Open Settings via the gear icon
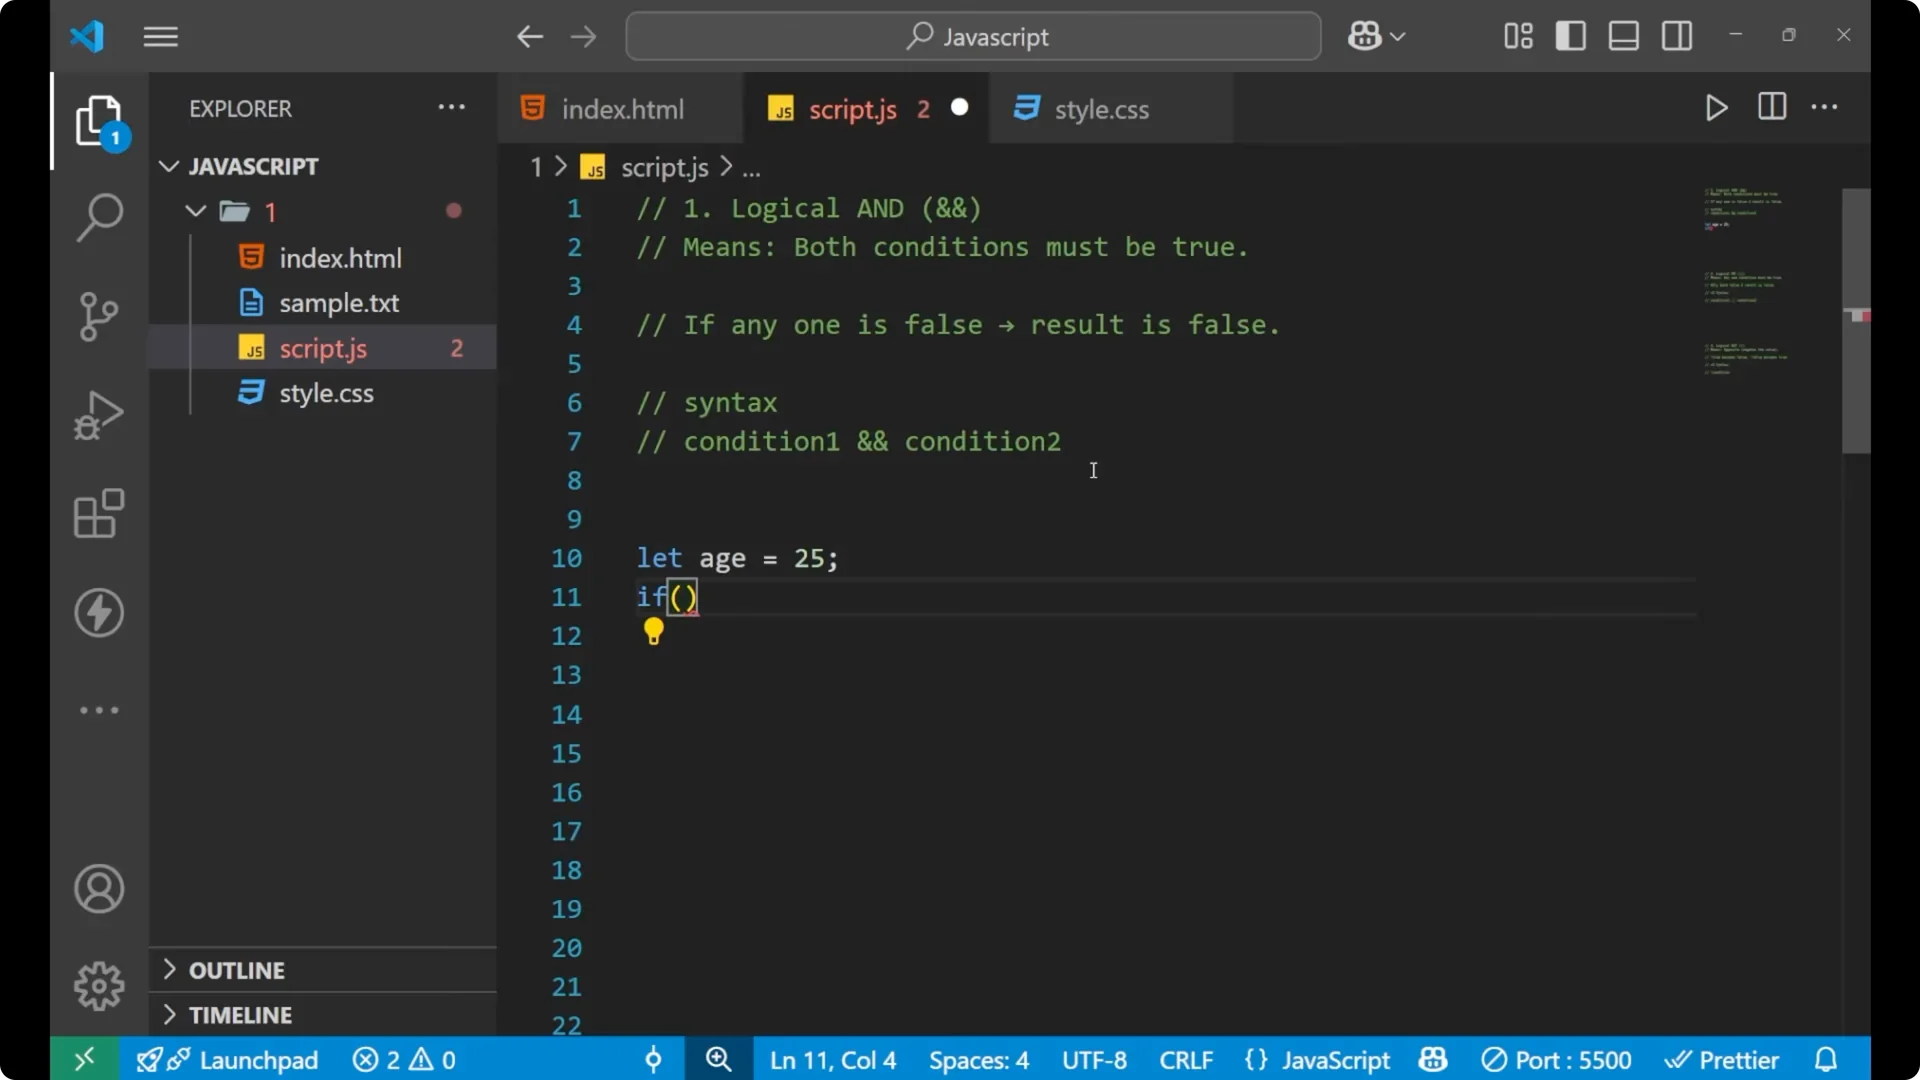 [x=98, y=985]
